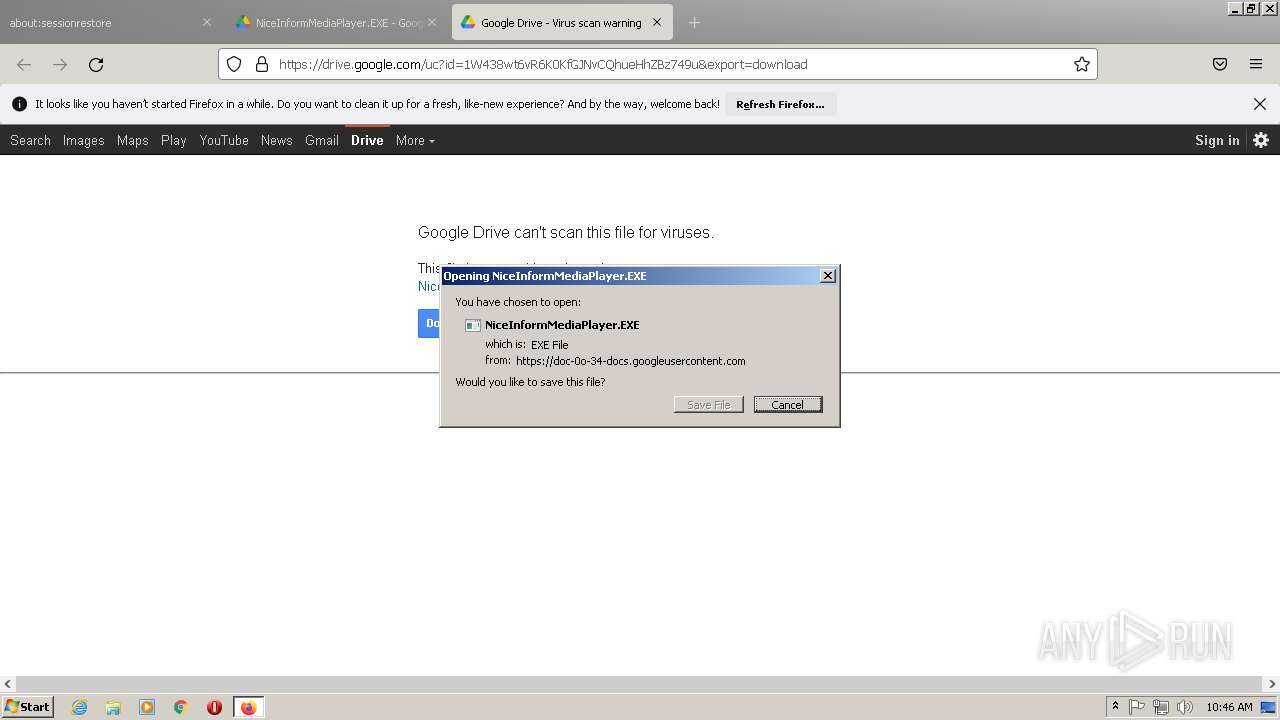Open YouTube in Google bar

[224, 140]
